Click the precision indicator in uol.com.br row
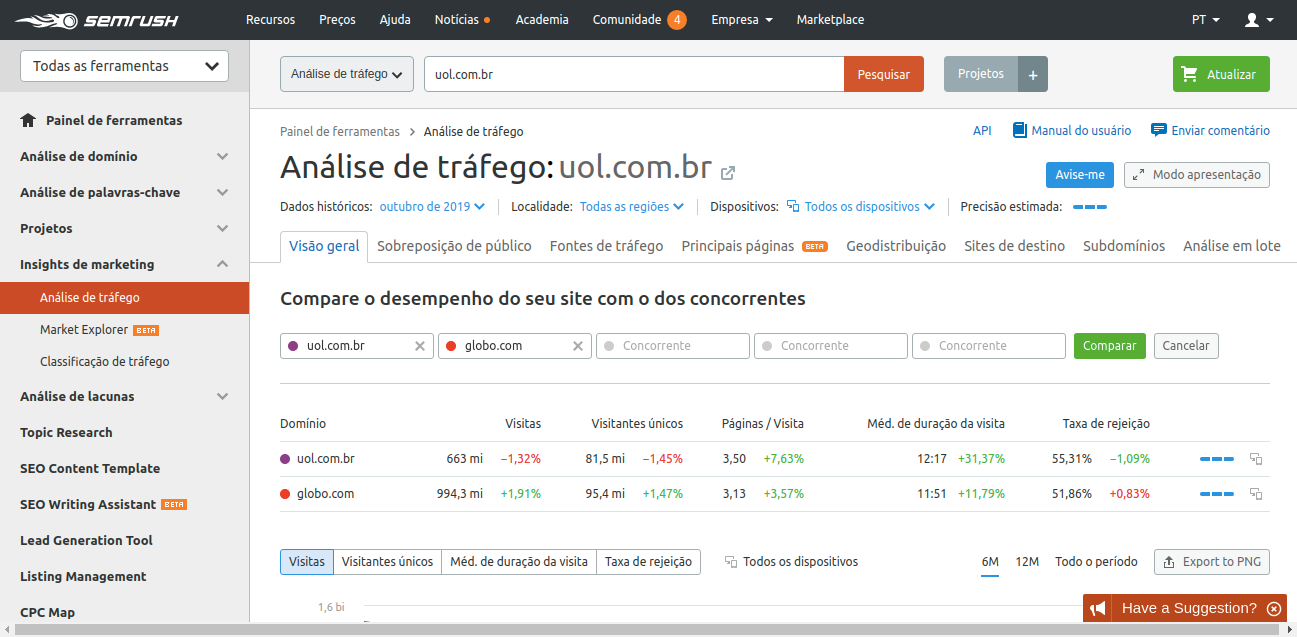Screen dimensions: 1297x637 click(1217, 459)
